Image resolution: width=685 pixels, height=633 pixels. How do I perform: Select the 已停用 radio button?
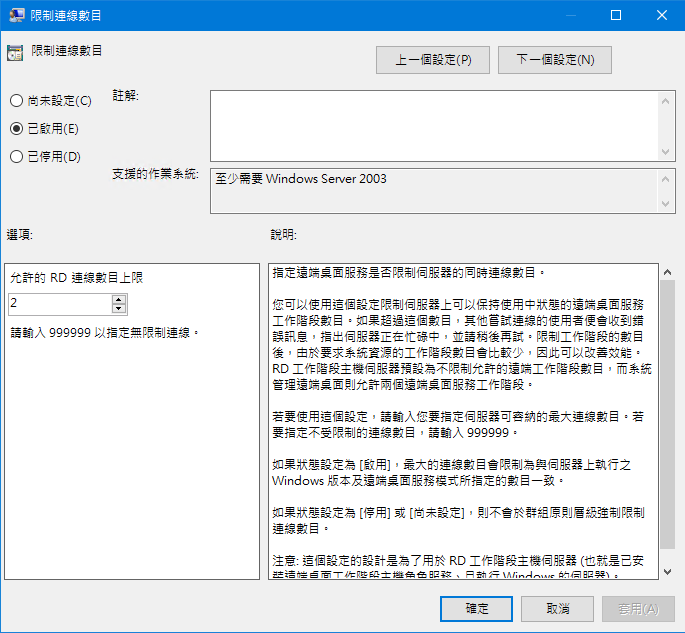point(16,156)
